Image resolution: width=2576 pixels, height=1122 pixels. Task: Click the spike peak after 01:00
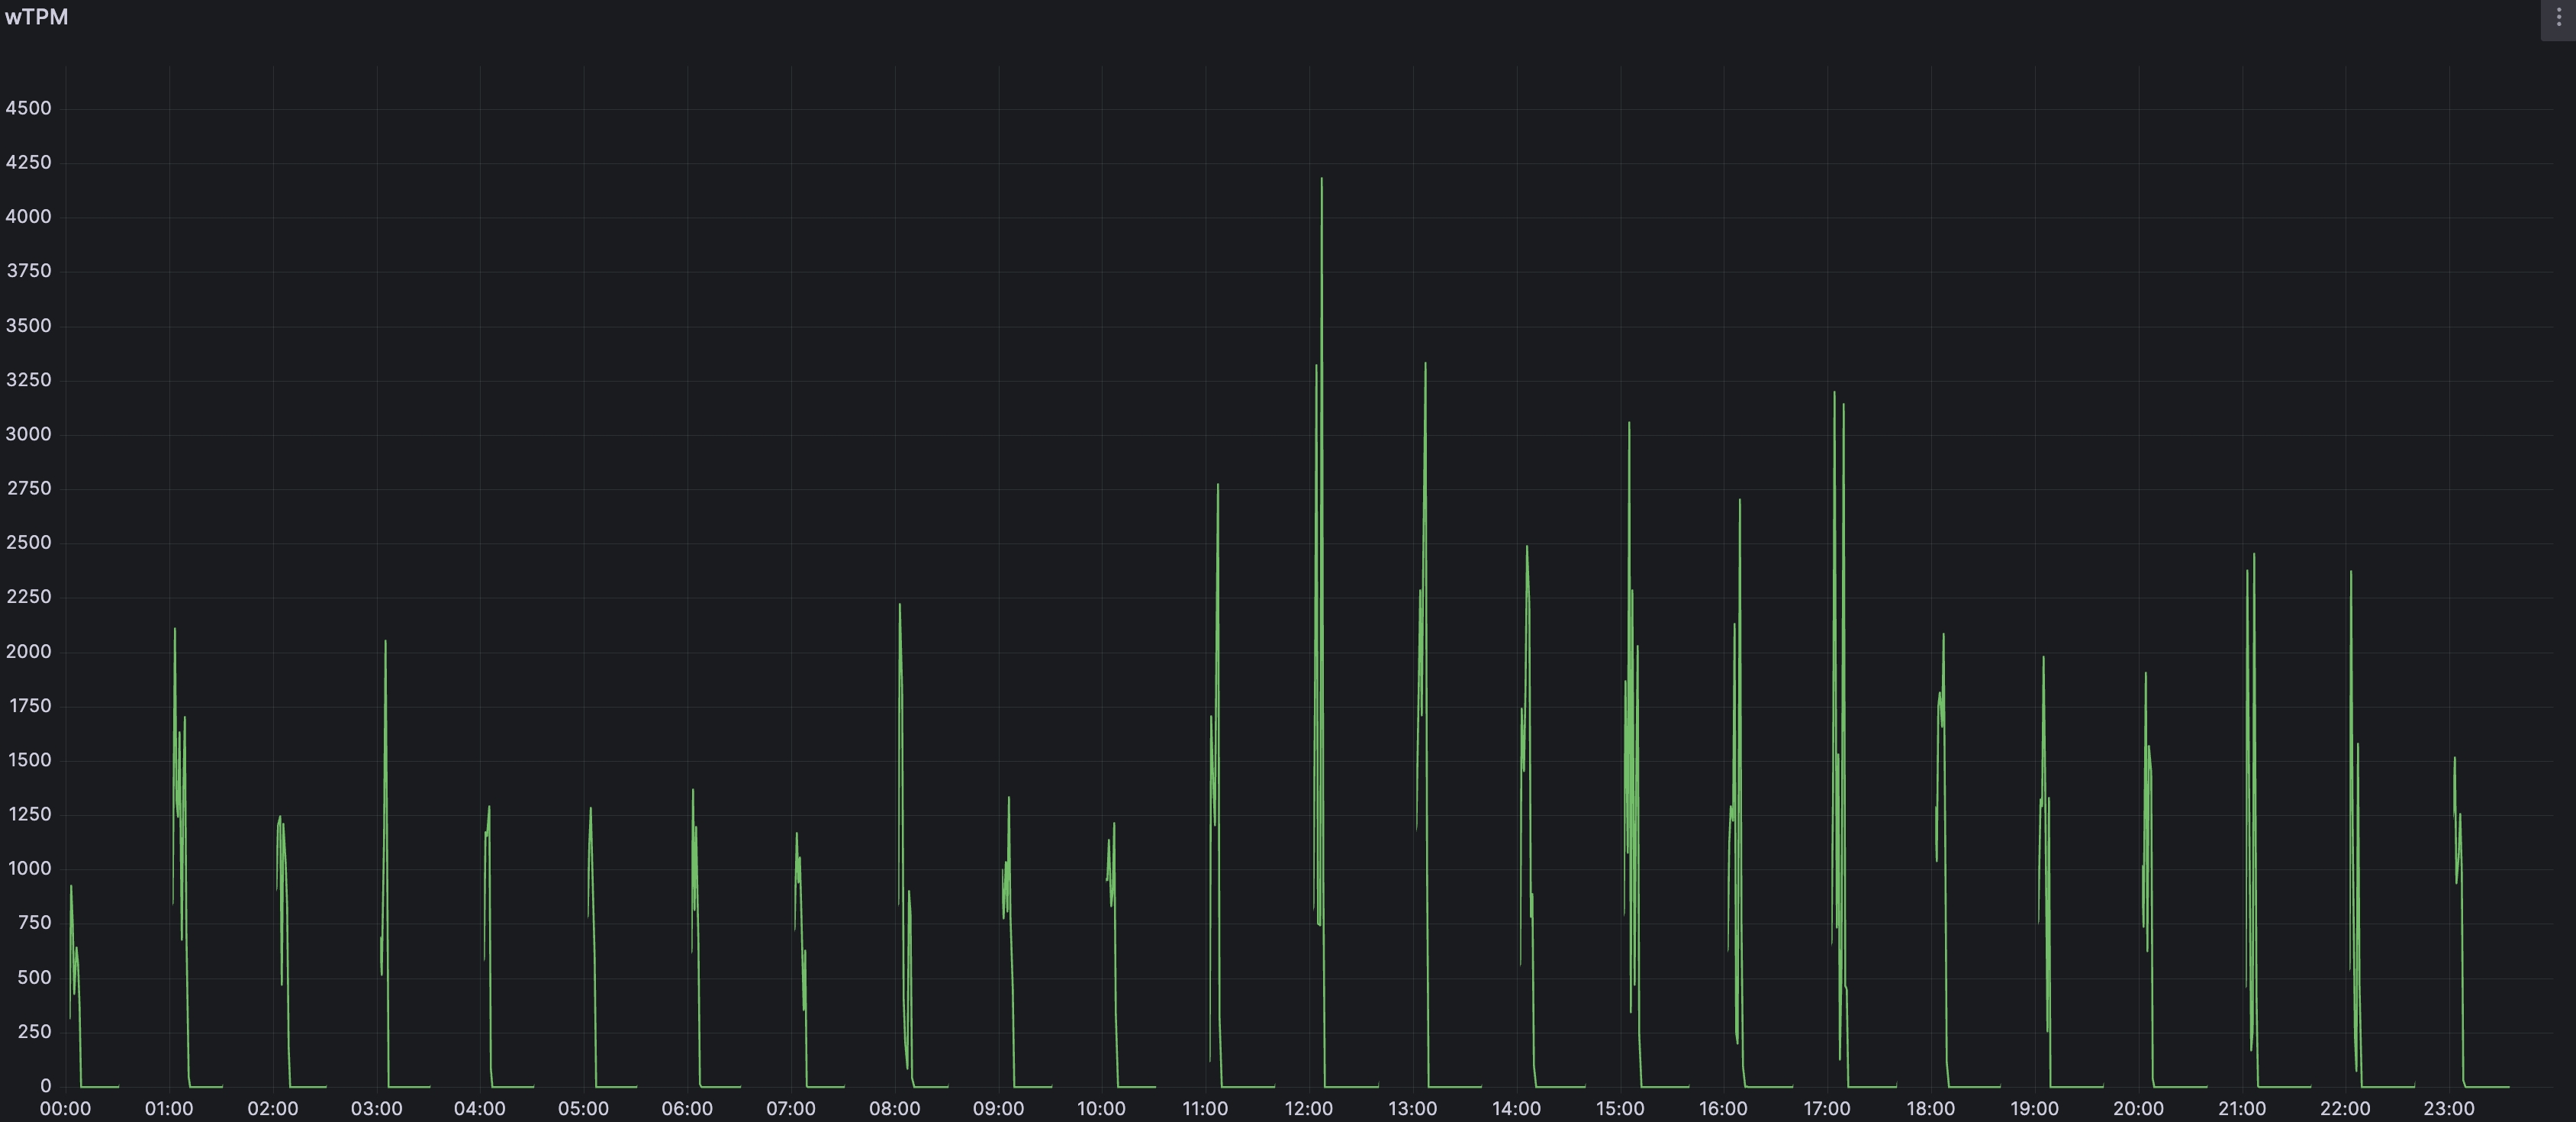175,631
